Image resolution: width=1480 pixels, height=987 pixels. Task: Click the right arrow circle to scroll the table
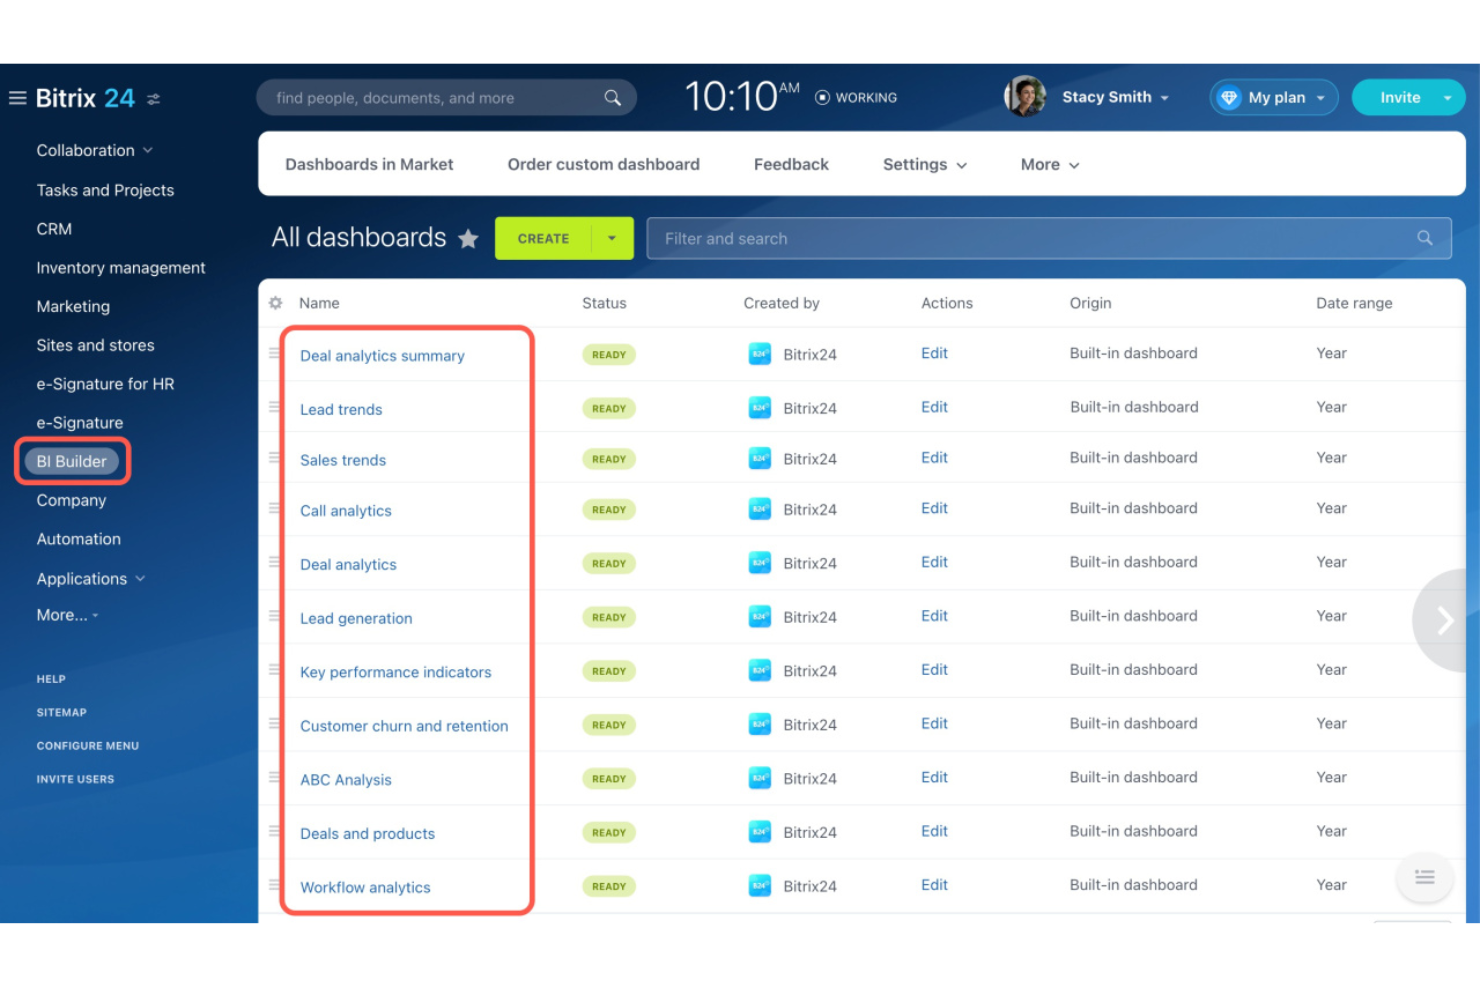coord(1445,619)
